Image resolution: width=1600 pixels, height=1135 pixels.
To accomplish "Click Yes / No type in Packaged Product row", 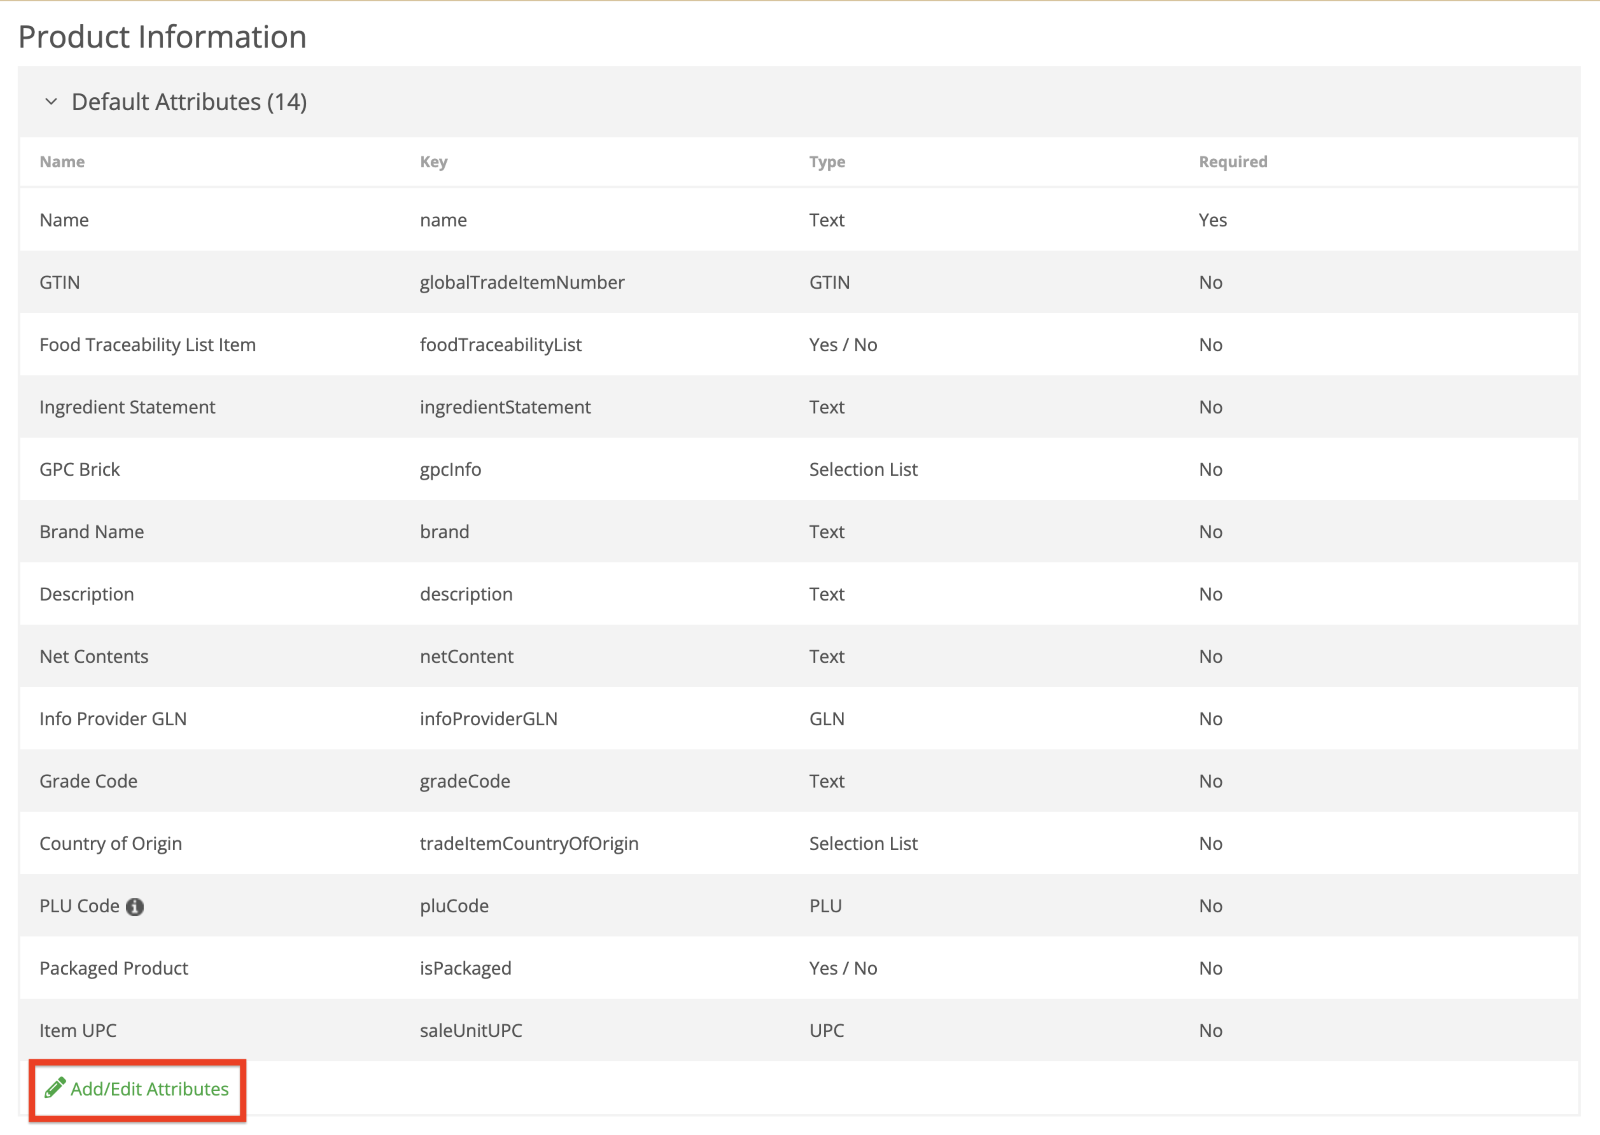I will pyautogui.click(x=843, y=969).
